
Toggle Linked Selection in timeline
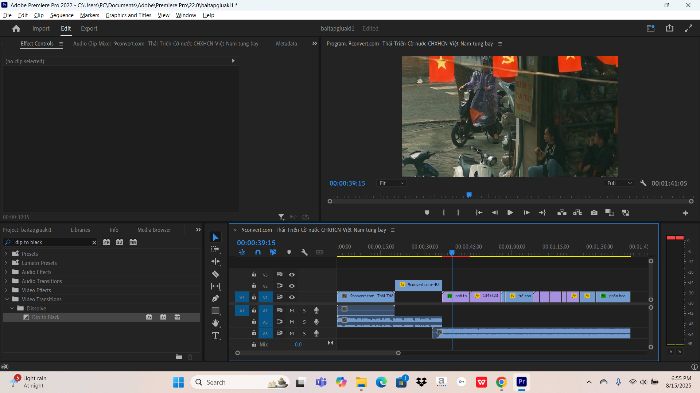(x=273, y=252)
